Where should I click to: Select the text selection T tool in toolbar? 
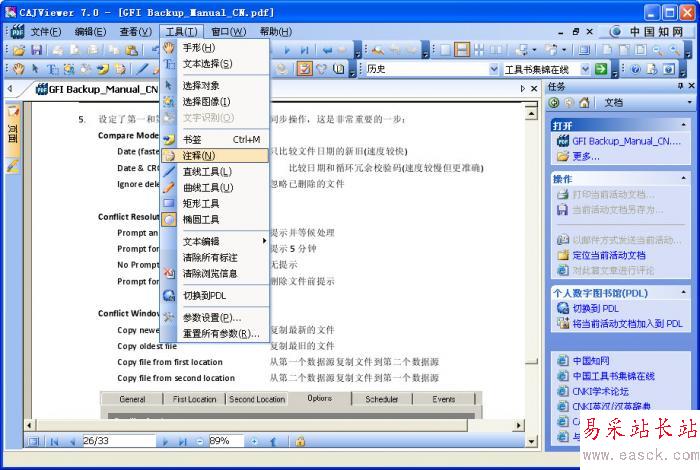(52, 69)
